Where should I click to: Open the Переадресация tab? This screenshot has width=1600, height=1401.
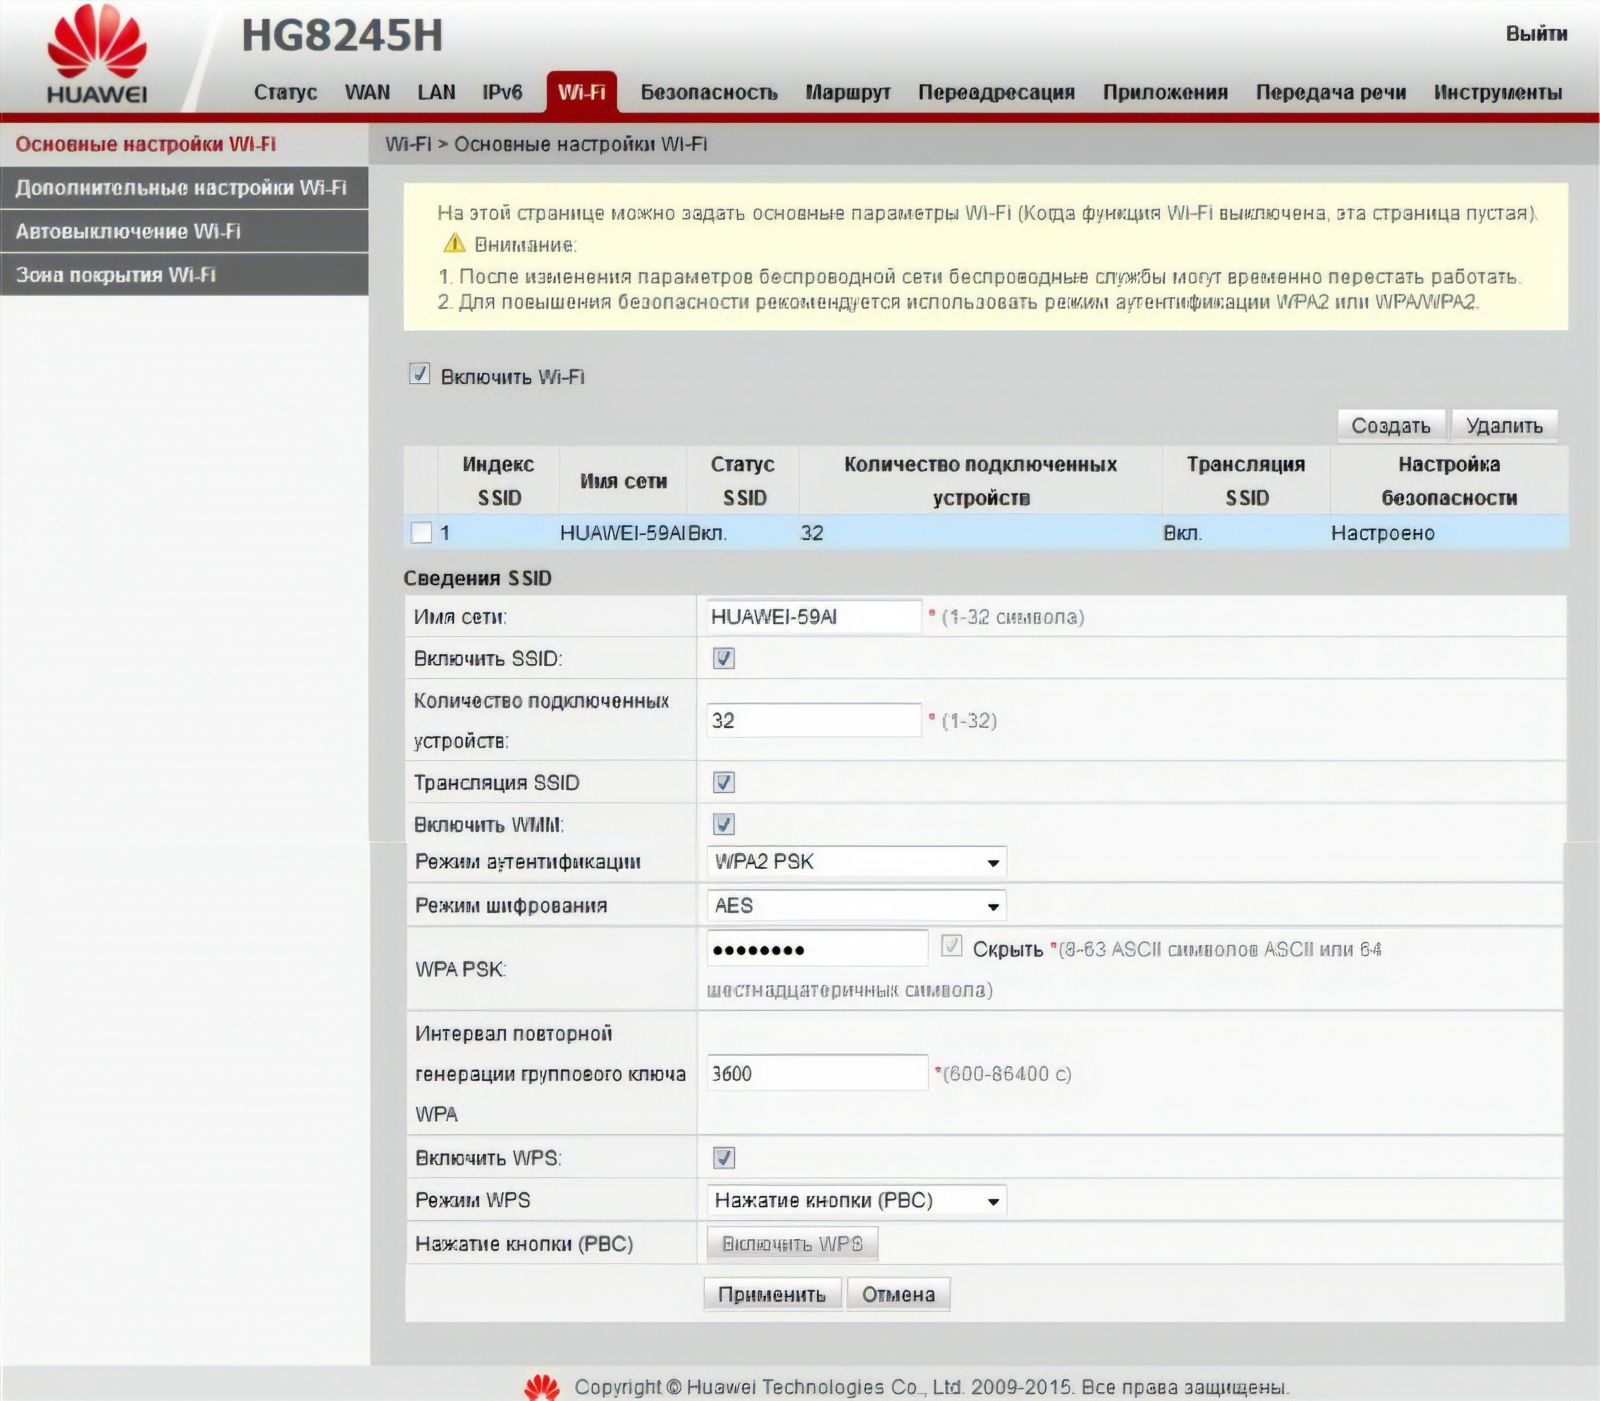click(x=997, y=92)
